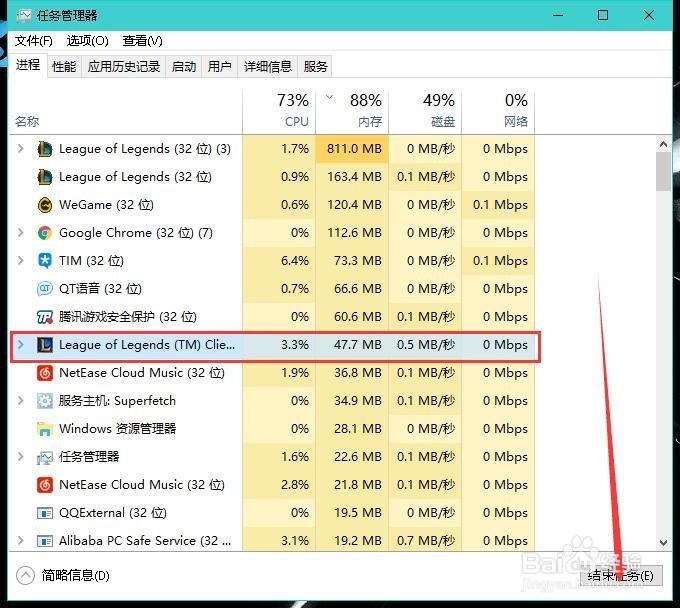Viewport: 680px width, 608px height.
Task: Click the 0.7 MB/秒 disk cell
Action: [425, 541]
